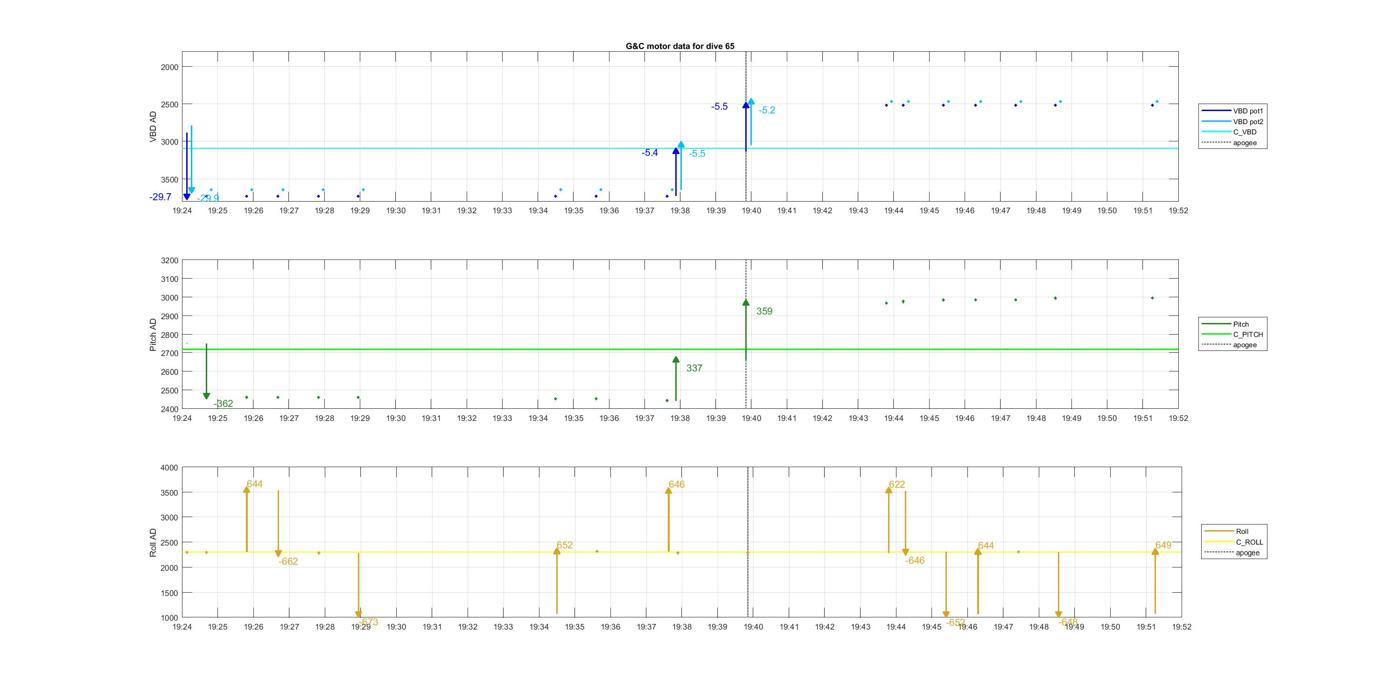Viewport: 1400px width, 693px height.
Task: Click the '-662' roll data label
Action: click(x=288, y=562)
